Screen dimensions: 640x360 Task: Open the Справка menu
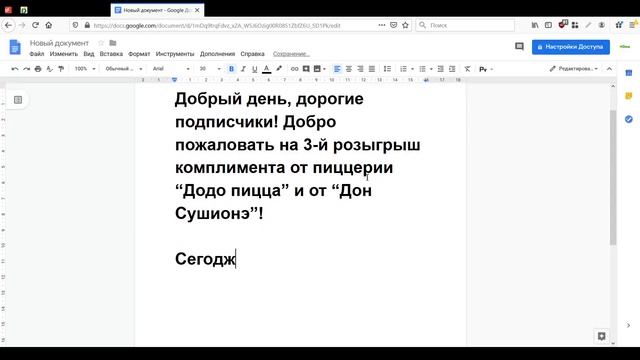click(x=252, y=54)
